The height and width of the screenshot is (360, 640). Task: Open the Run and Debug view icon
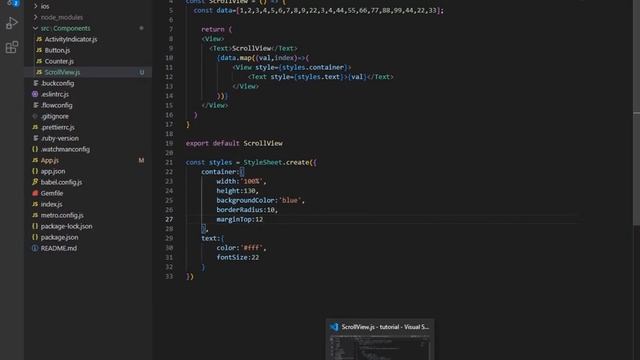tap(11, 23)
